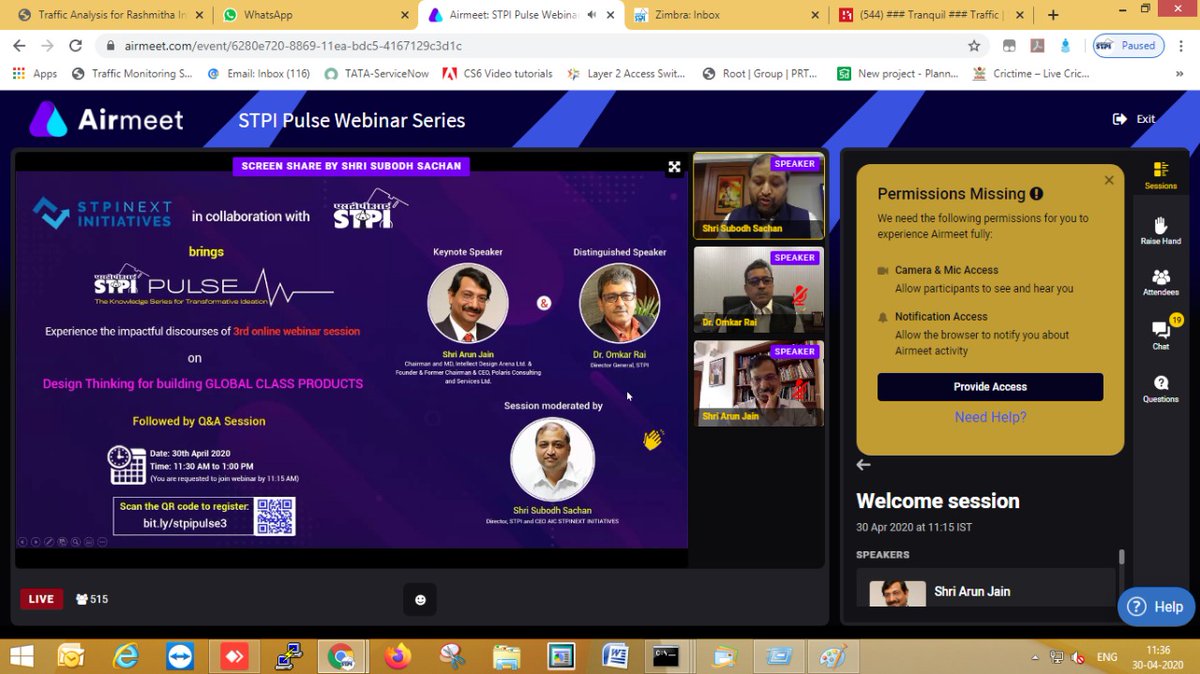Screen dimensions: 1200x674
Task: Click the Airmeet logo
Action: 106,119
